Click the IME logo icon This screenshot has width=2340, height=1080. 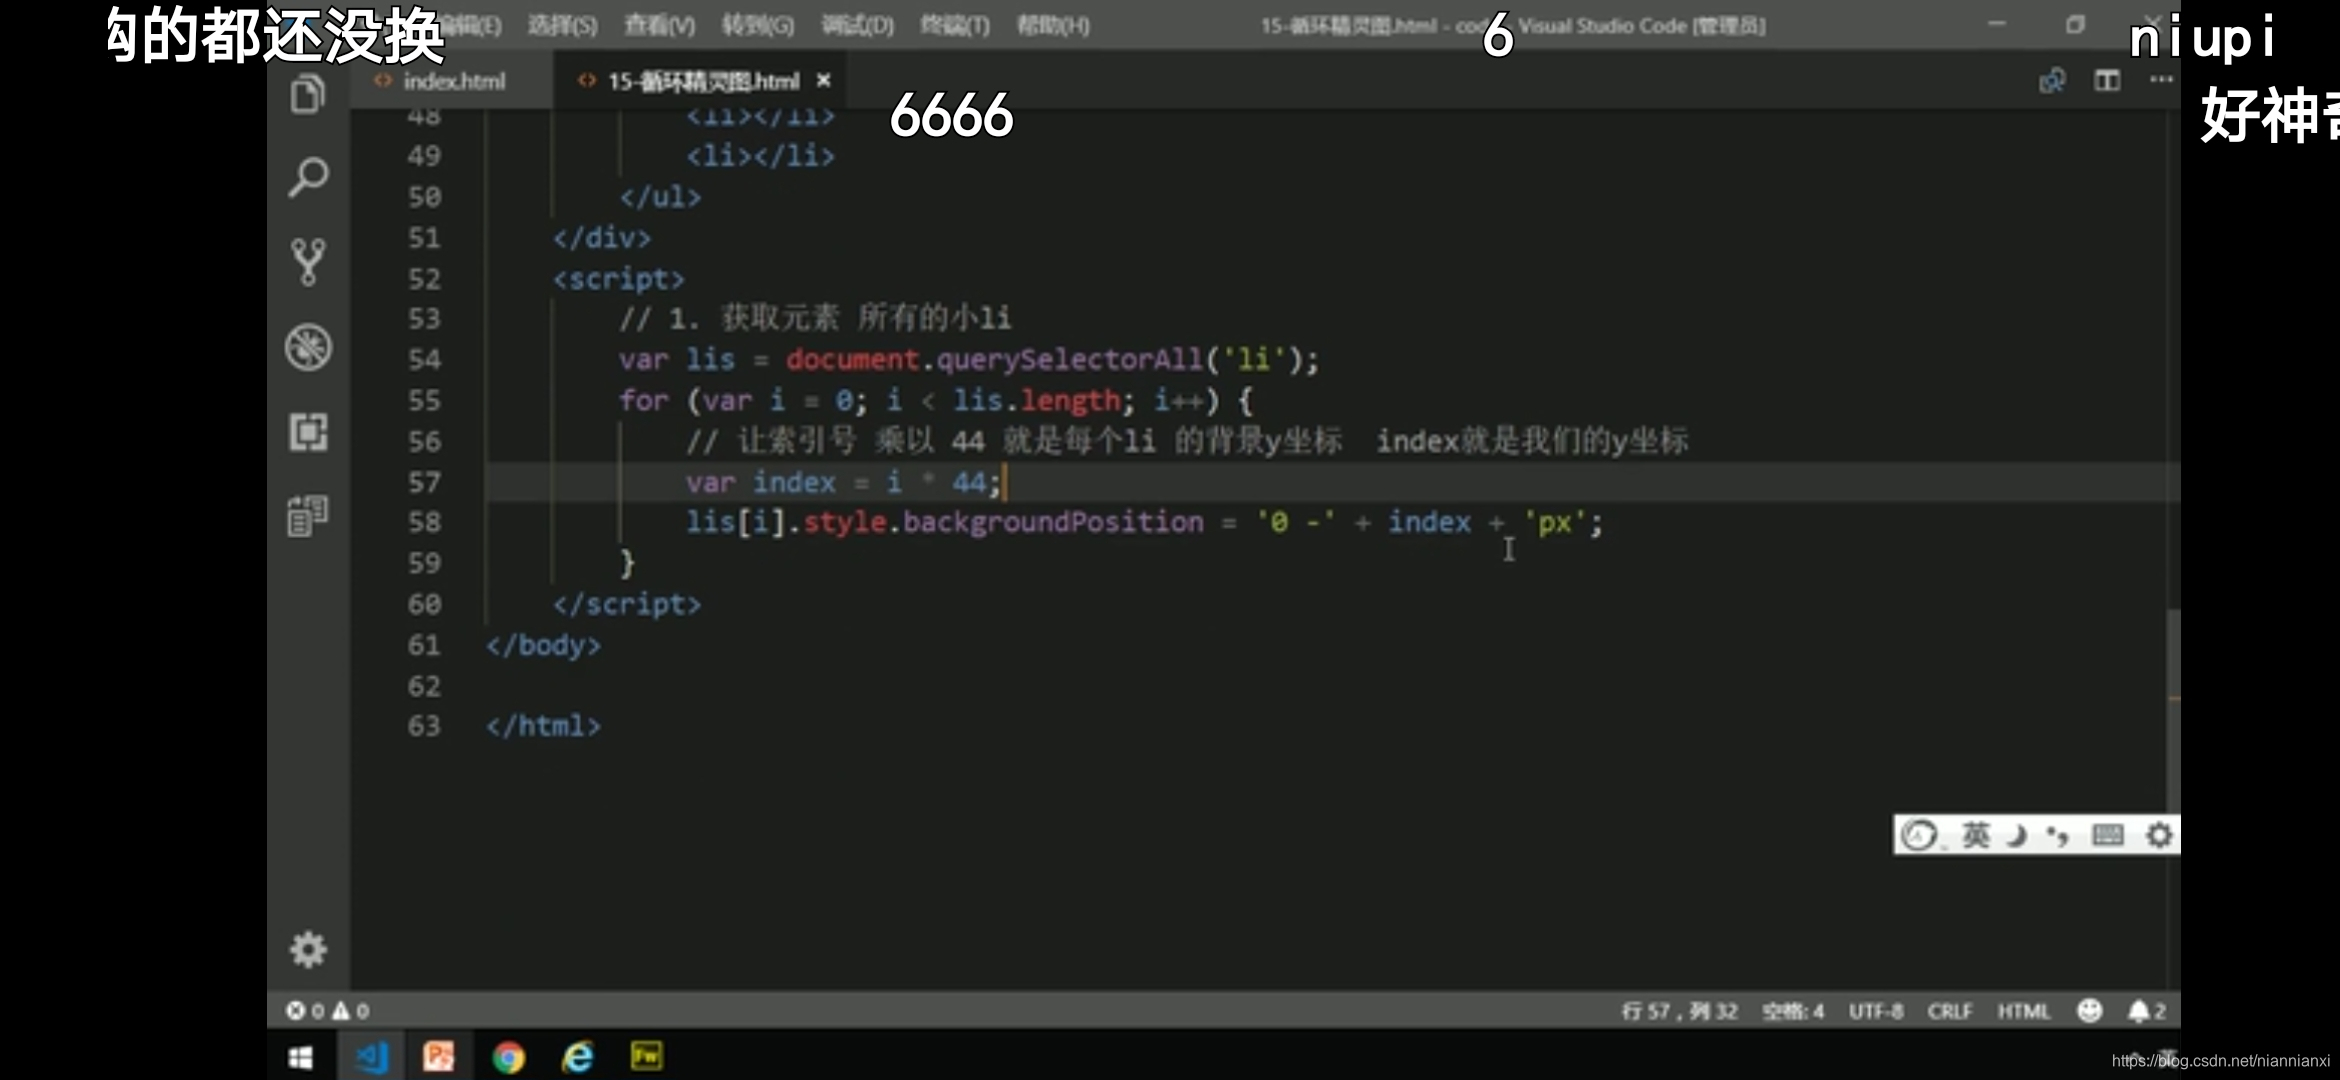[x=1919, y=835]
